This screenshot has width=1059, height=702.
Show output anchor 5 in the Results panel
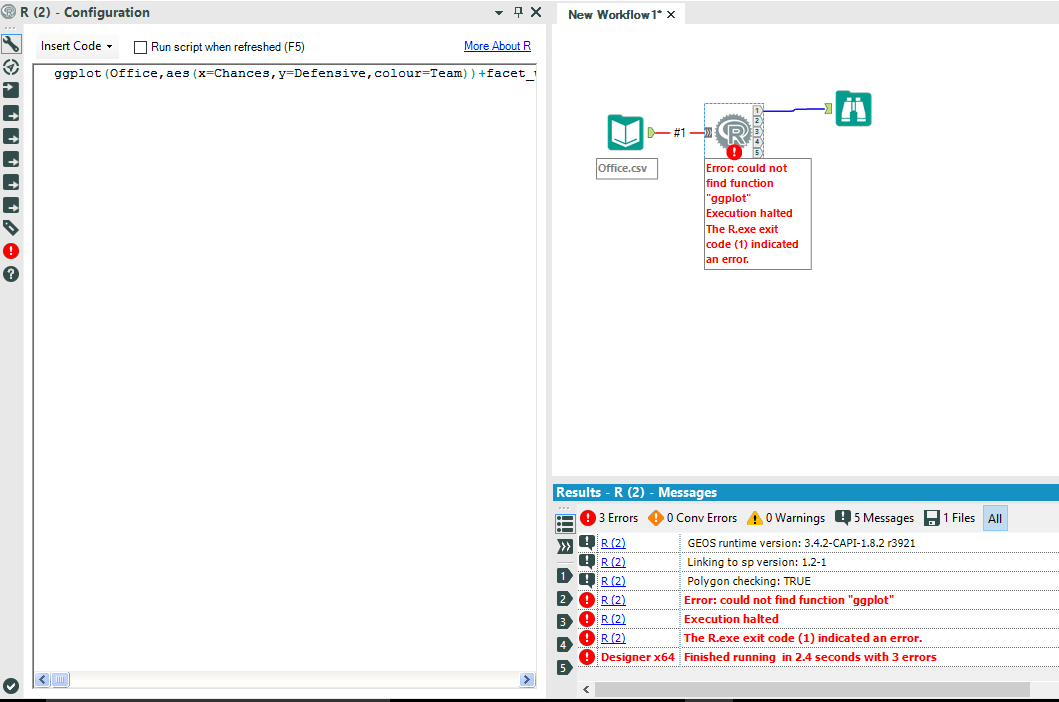[x=565, y=668]
